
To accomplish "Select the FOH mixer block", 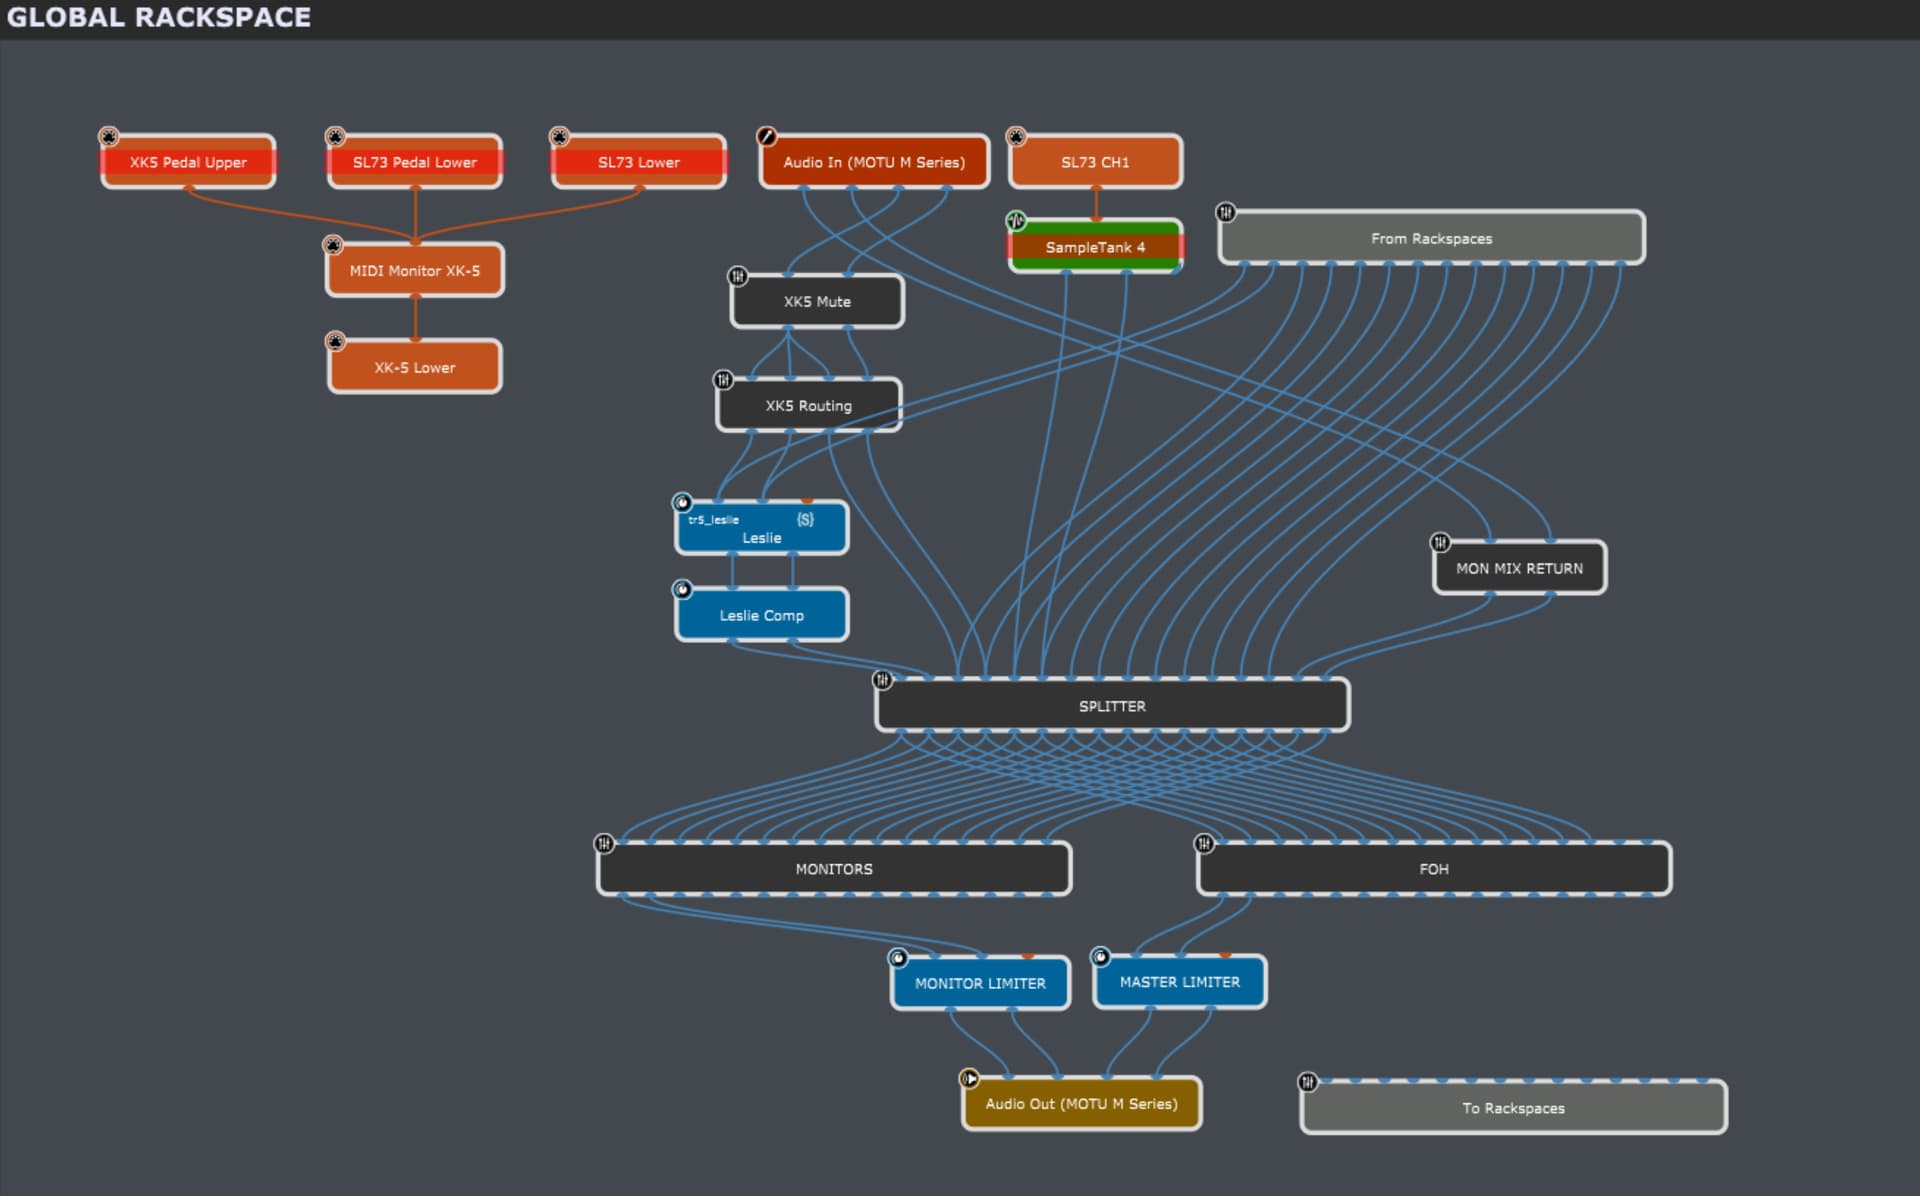I will [1433, 869].
